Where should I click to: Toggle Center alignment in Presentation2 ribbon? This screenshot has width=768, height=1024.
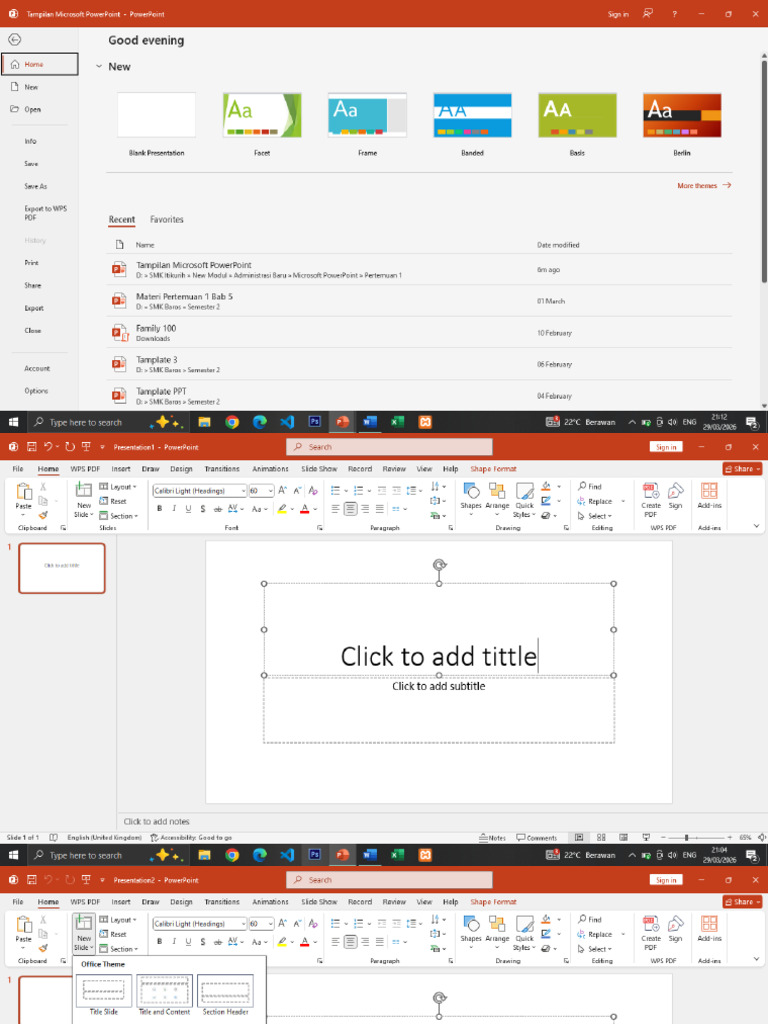tap(351, 942)
